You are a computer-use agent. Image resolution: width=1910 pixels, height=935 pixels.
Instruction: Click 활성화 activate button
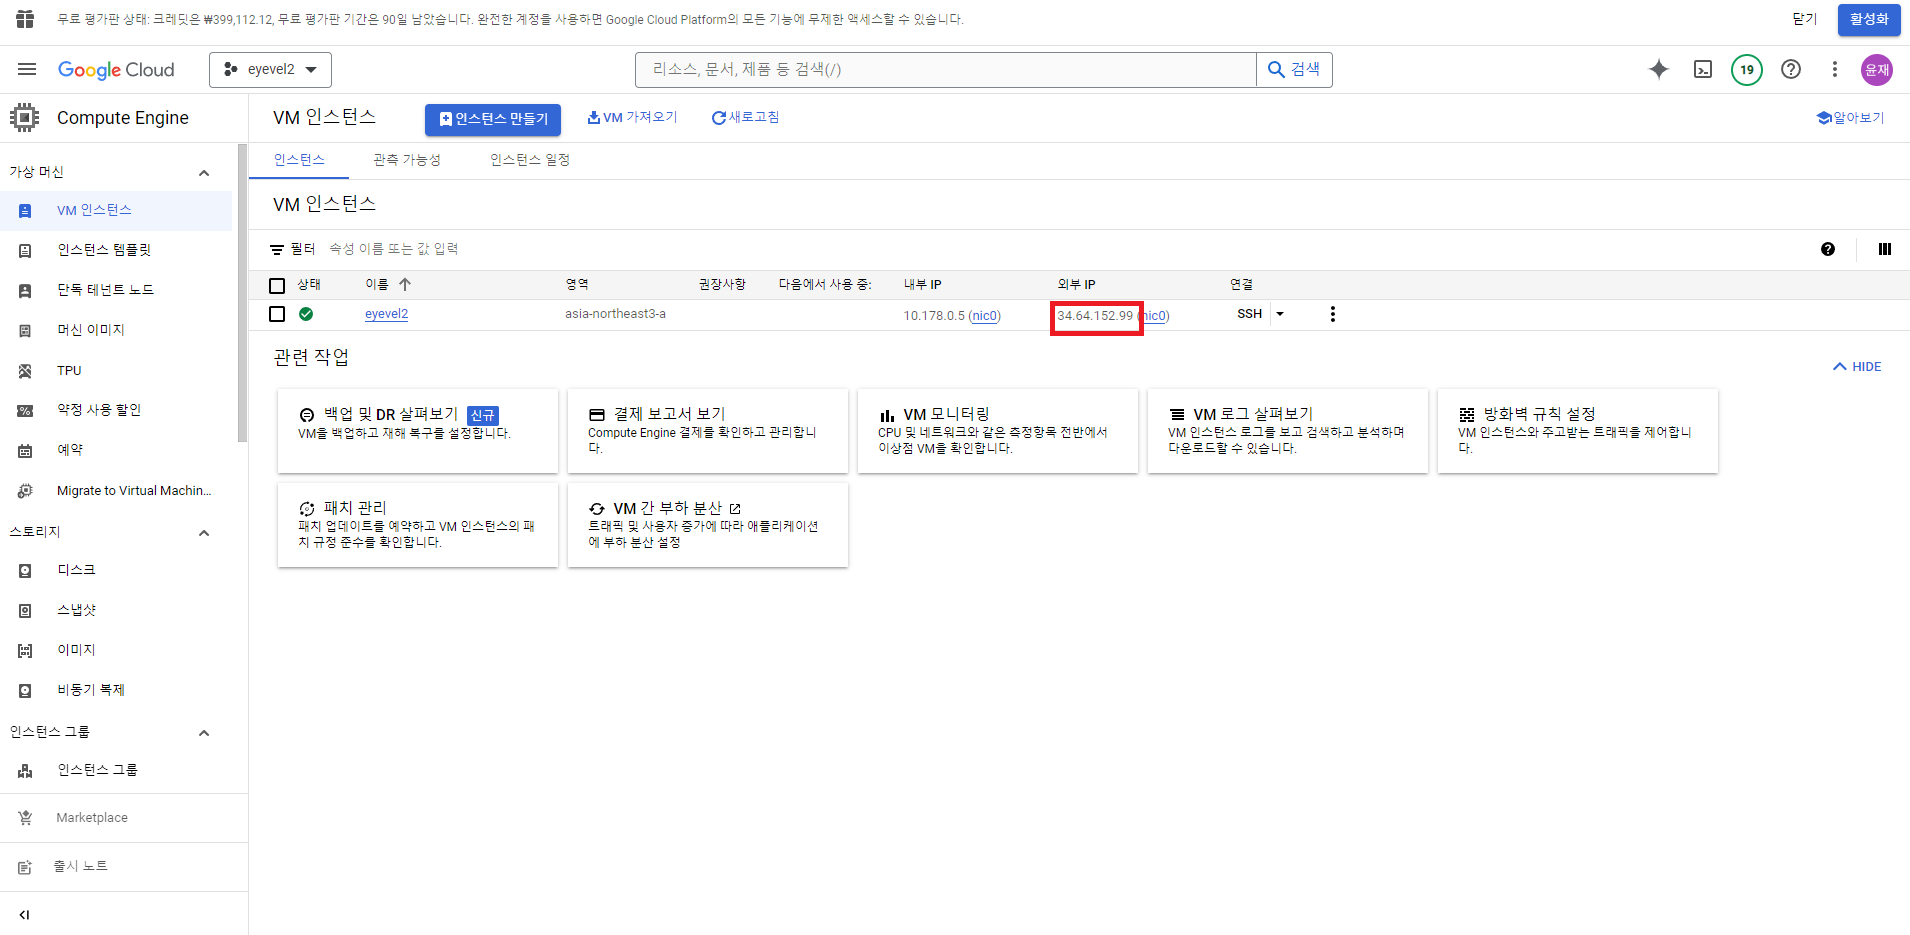[x=1869, y=19]
